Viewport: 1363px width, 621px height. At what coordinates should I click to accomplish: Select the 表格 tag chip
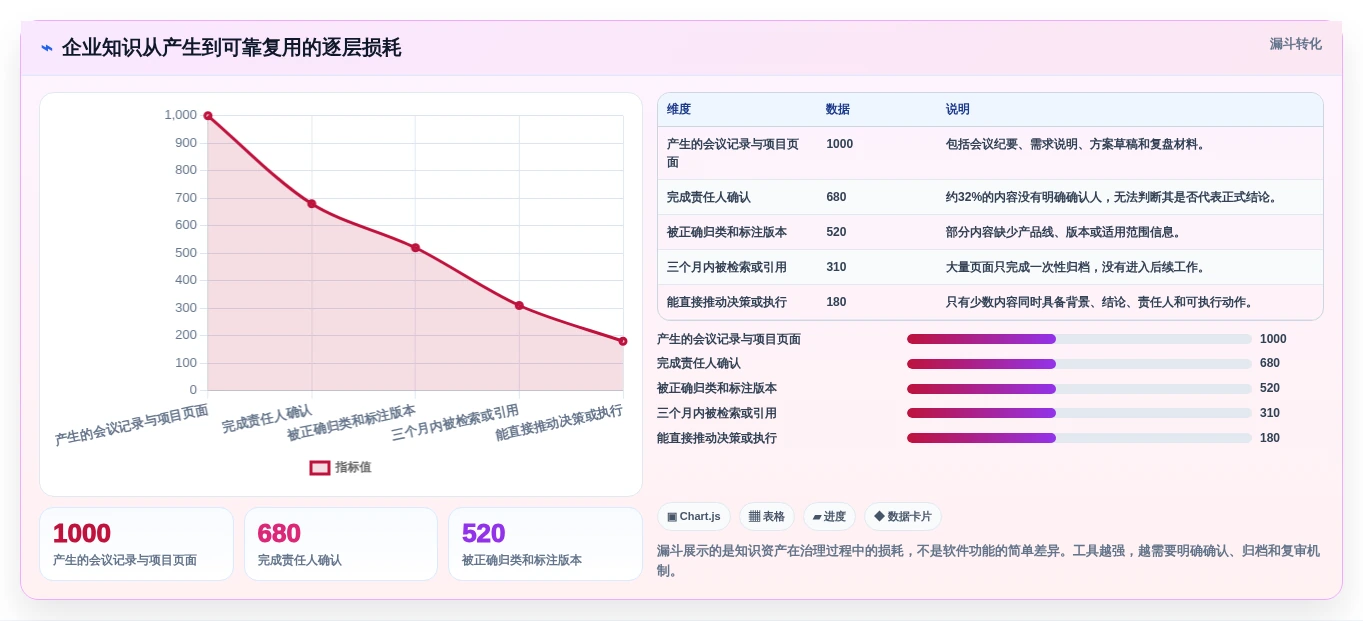pos(767,516)
